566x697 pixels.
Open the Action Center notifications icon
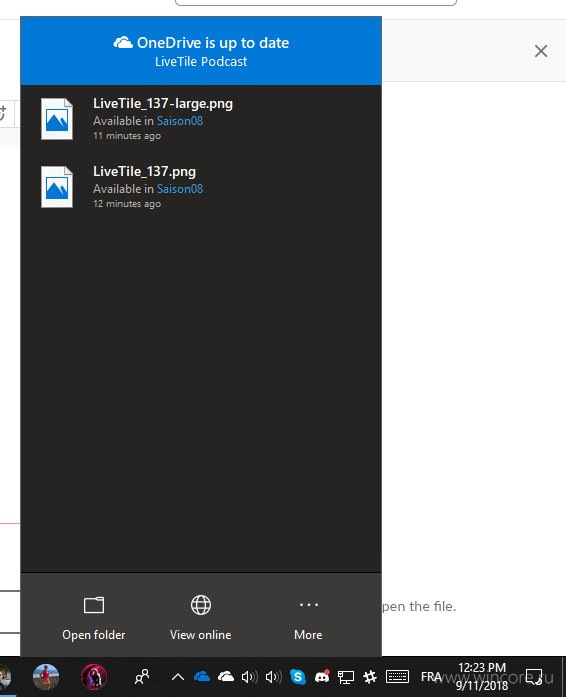pyautogui.click(x=534, y=677)
